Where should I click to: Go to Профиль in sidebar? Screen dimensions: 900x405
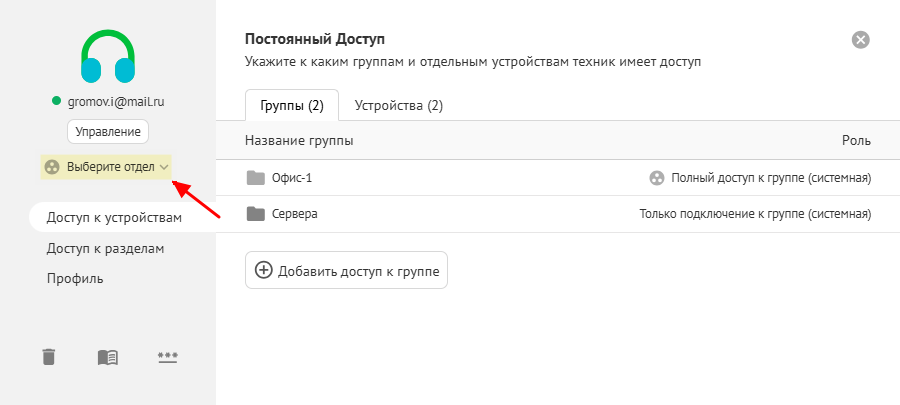tap(75, 278)
